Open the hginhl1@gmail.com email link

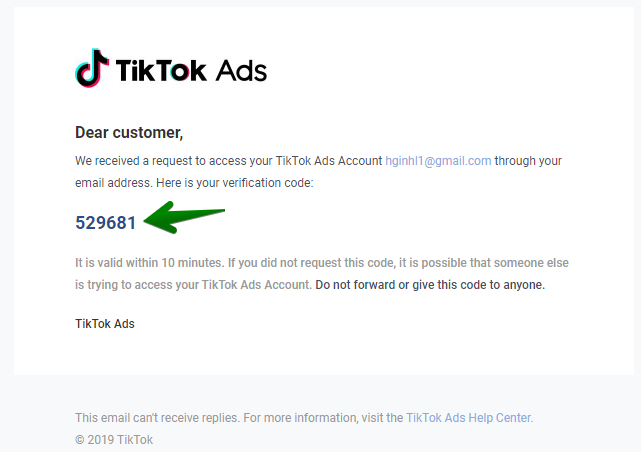pyautogui.click(x=438, y=161)
